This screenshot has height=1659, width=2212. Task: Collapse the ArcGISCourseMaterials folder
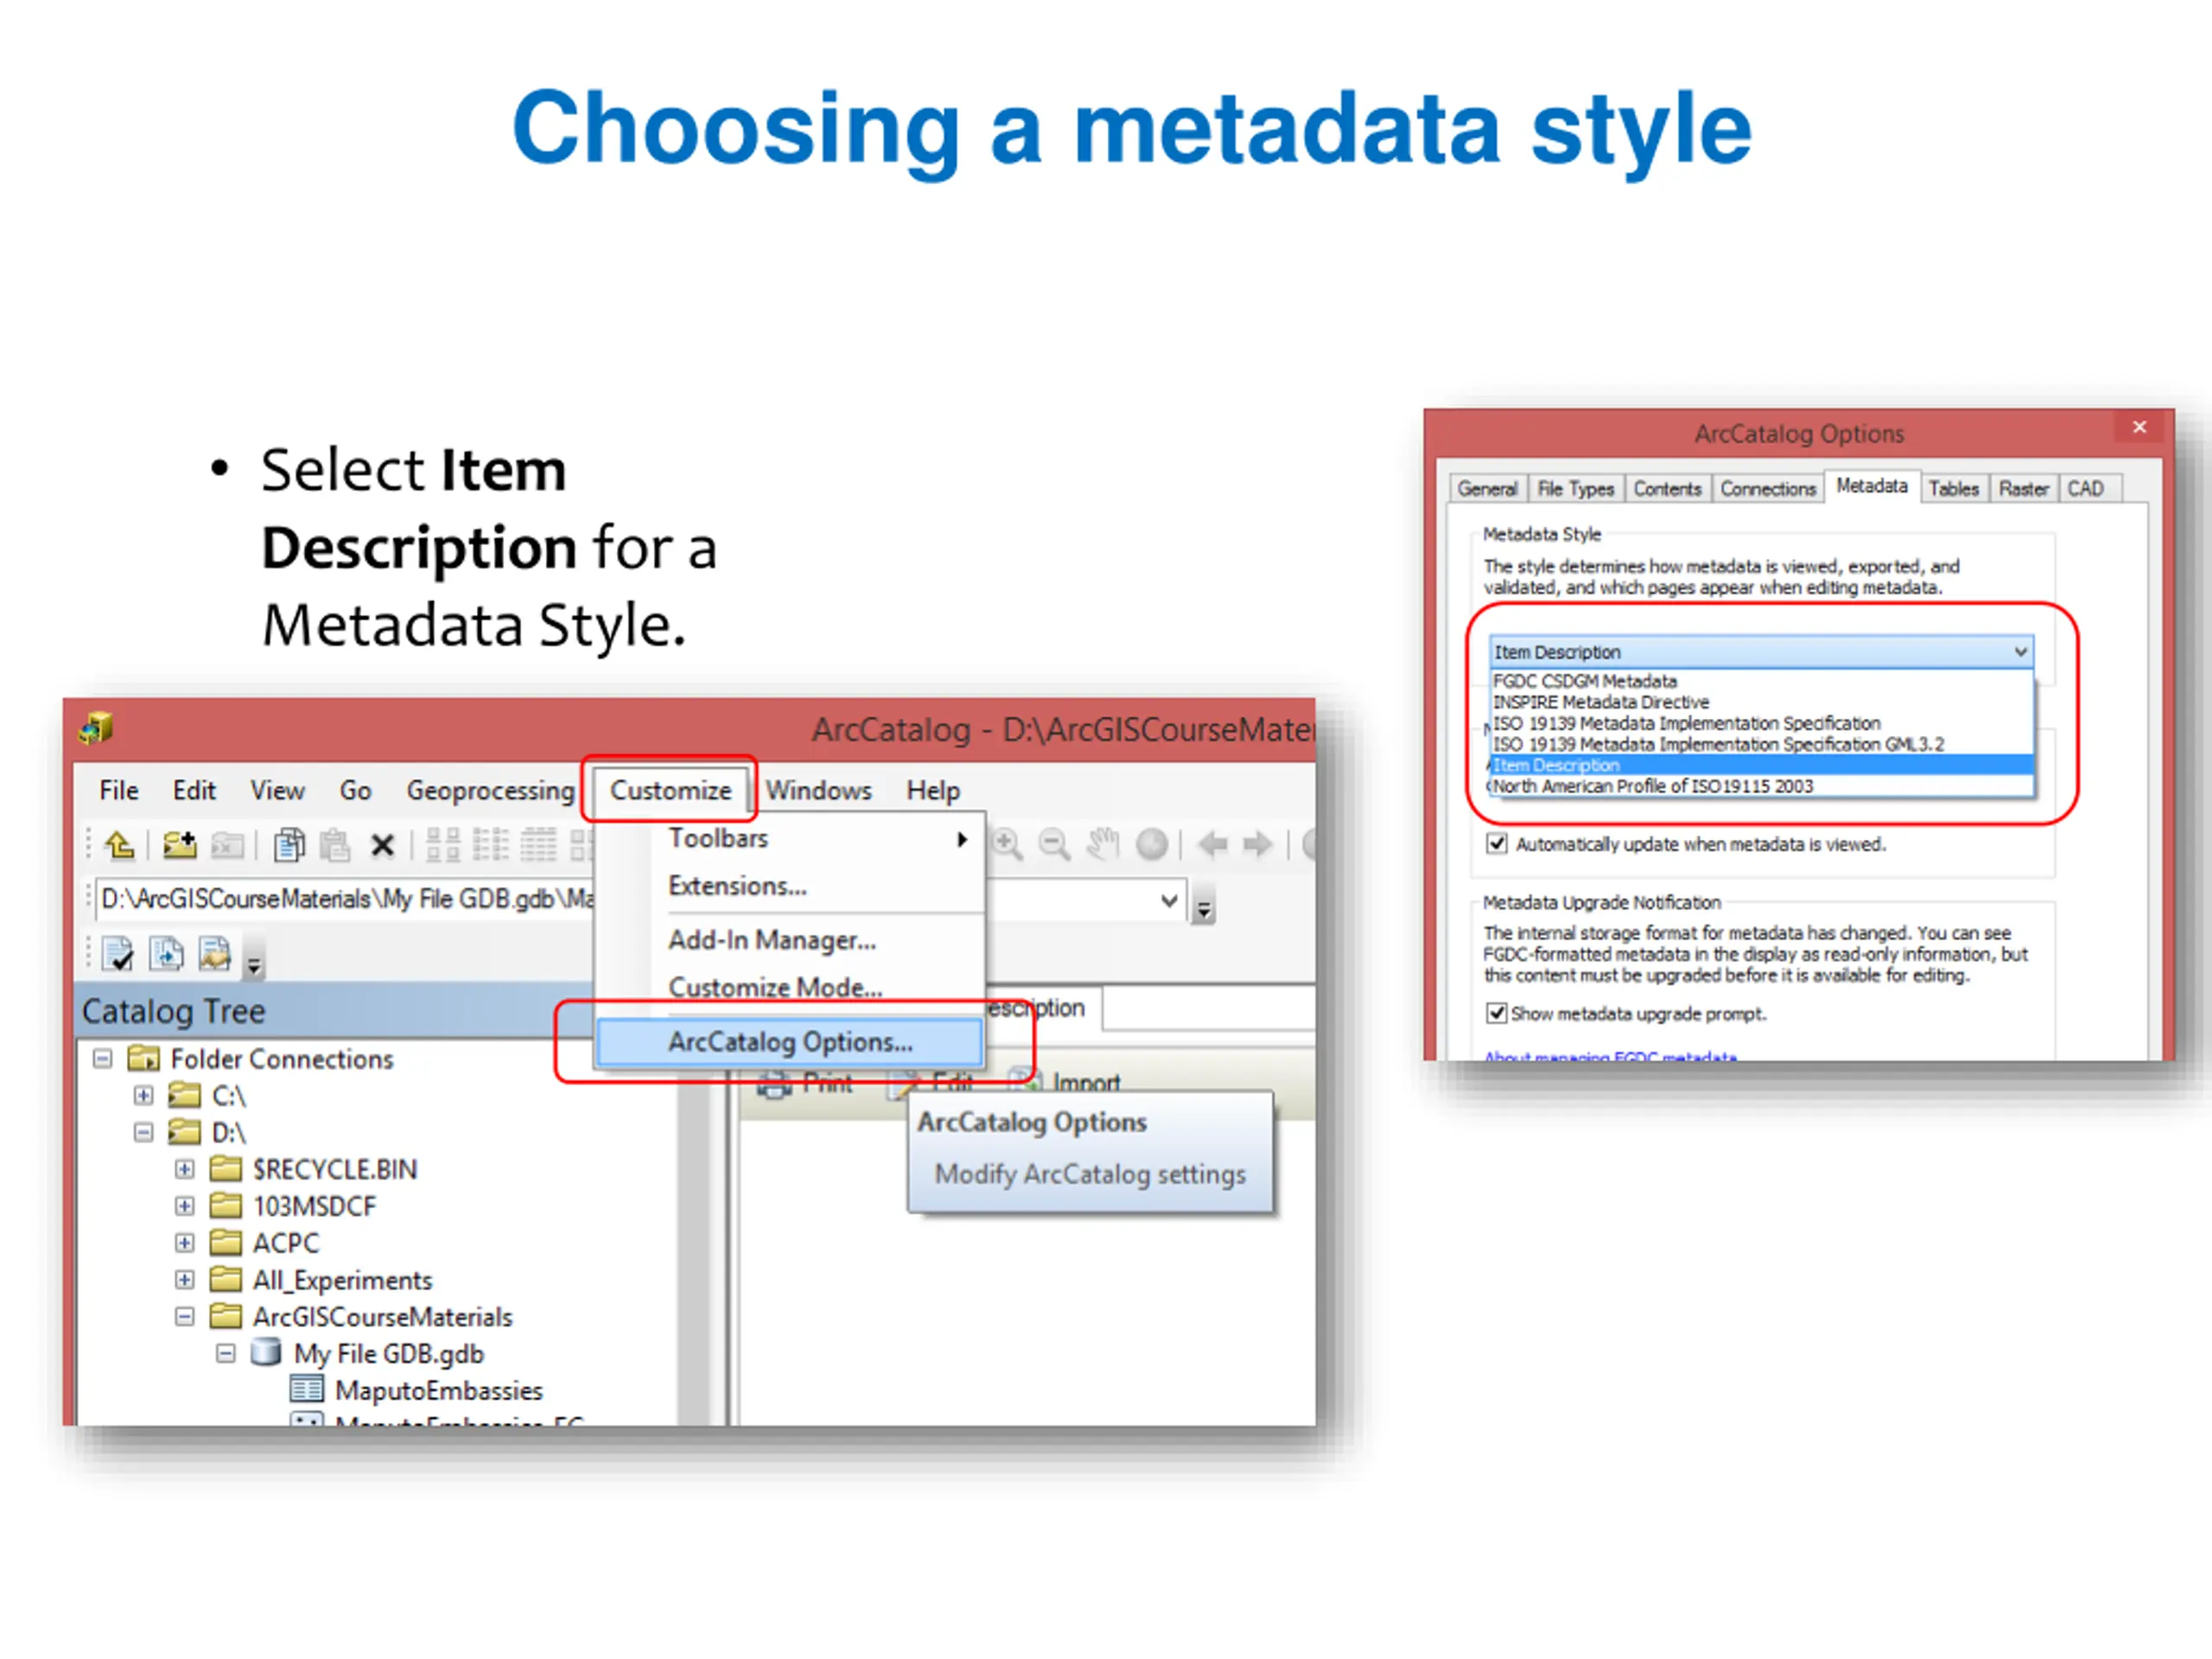tap(185, 1316)
